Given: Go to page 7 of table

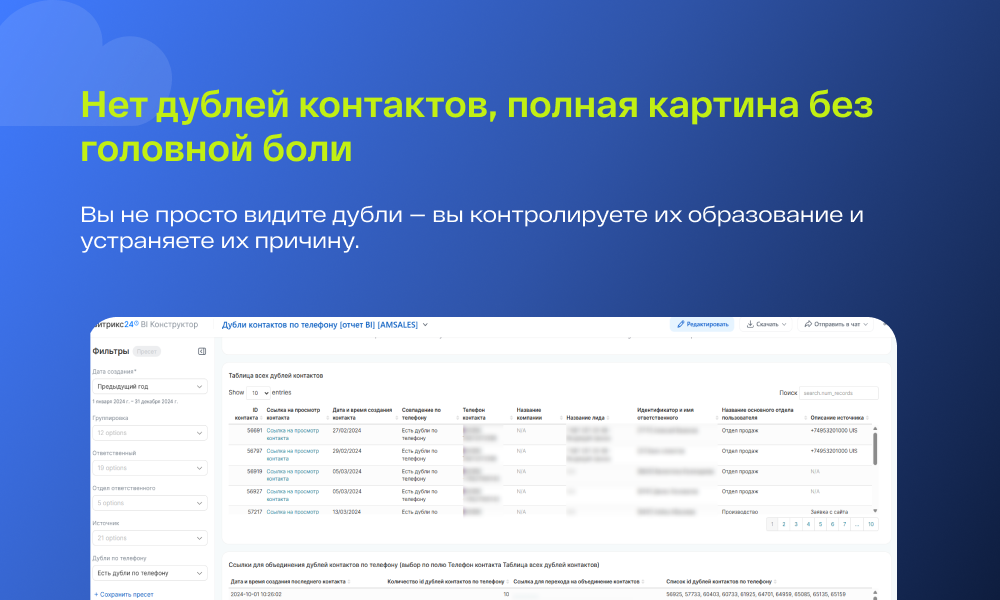Looking at the screenshot, I should [844, 524].
